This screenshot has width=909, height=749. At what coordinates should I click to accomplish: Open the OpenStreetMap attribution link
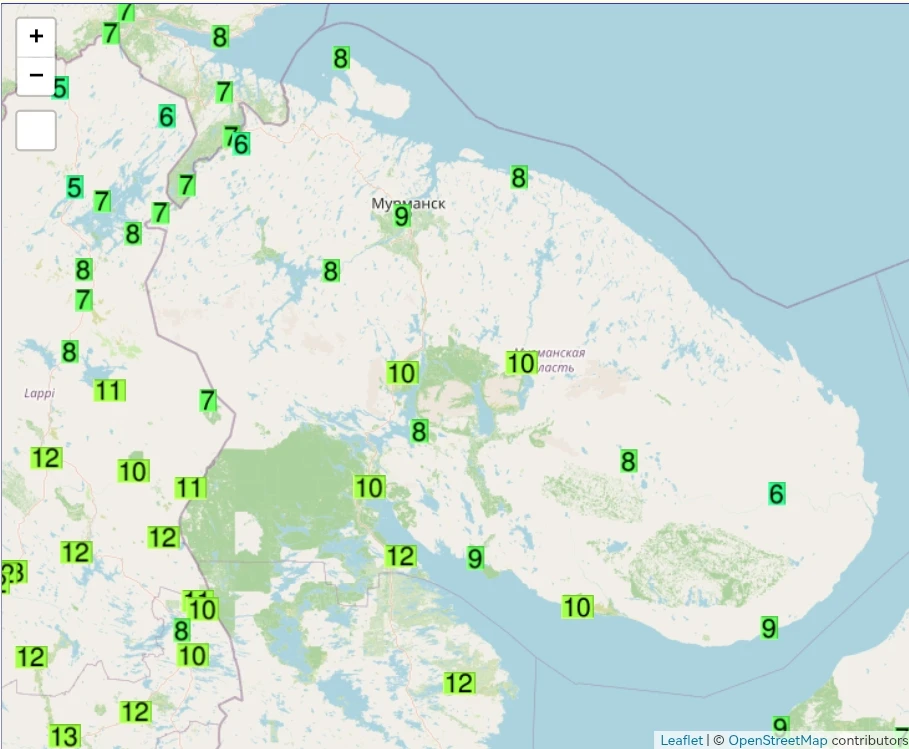(x=777, y=740)
